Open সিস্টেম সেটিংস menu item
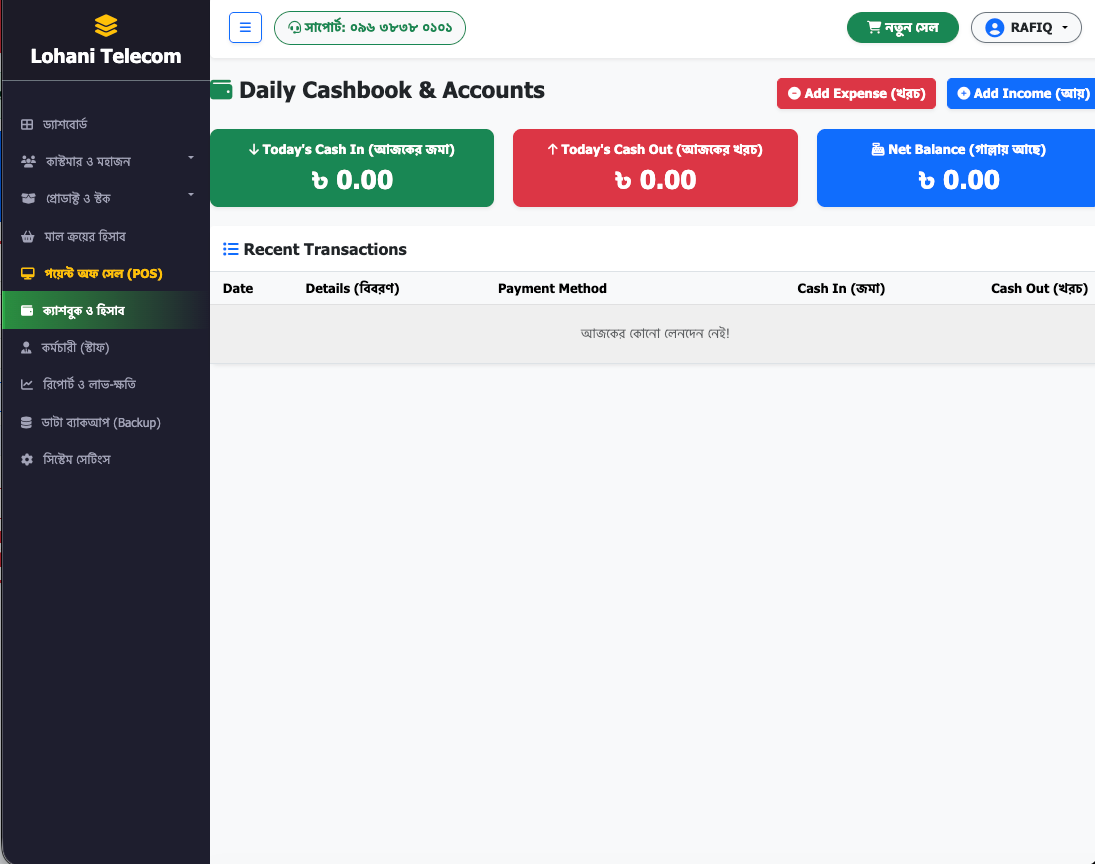The image size is (1095, 864). click(x=105, y=459)
